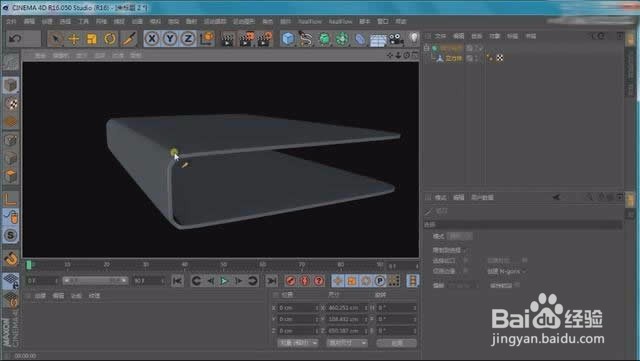Add a Cube primitive object
The height and width of the screenshot is (361, 640).
click(x=288, y=39)
